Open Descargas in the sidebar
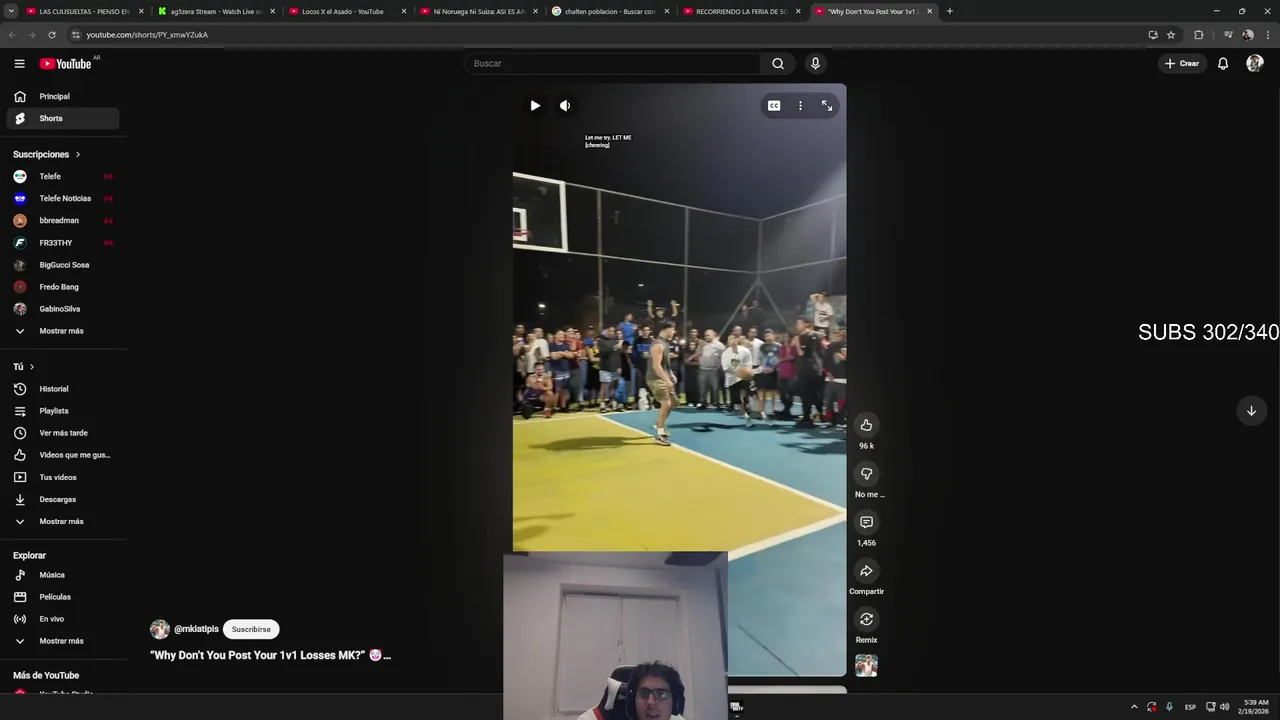The height and width of the screenshot is (720, 1280). (x=63, y=499)
